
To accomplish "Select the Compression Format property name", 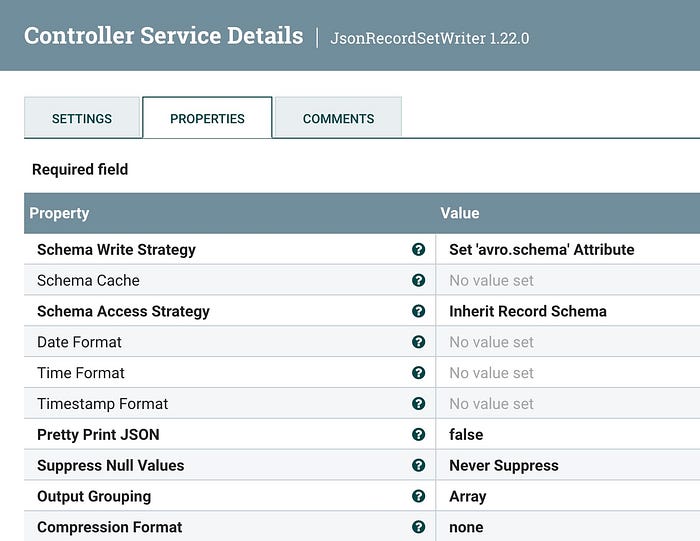I will 110,527.
